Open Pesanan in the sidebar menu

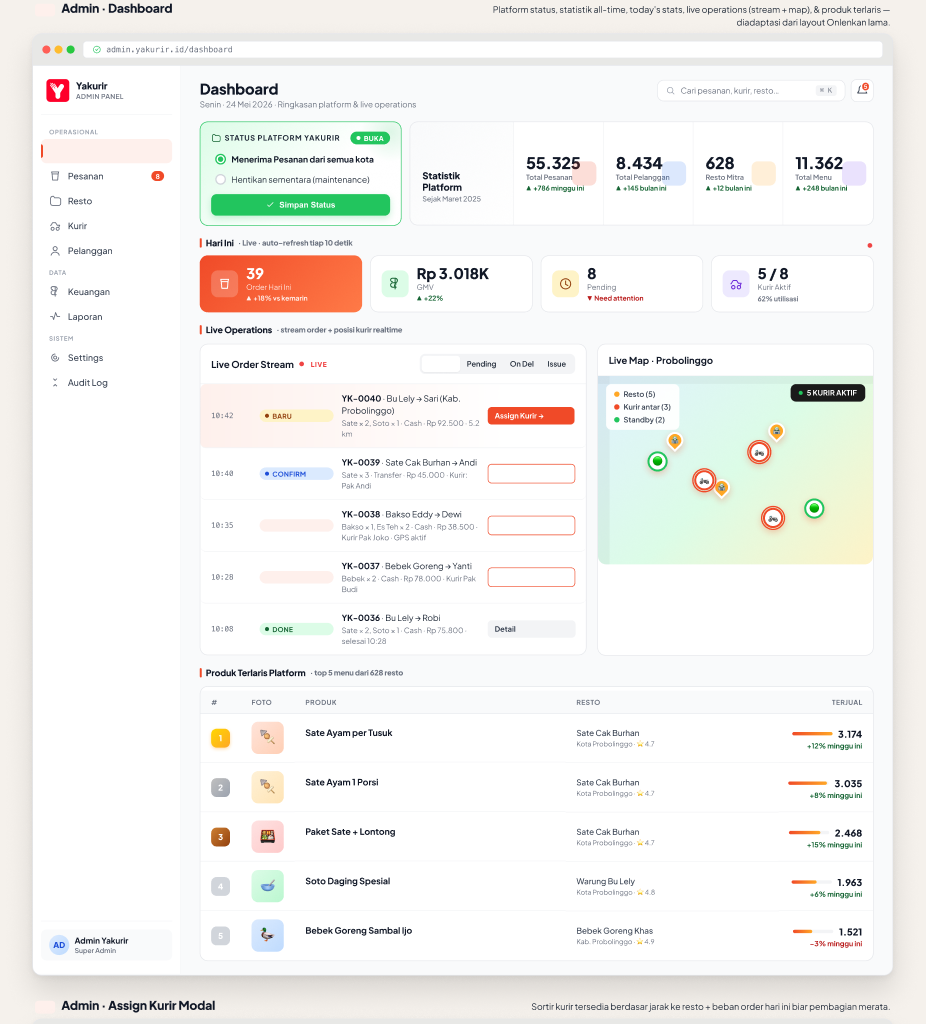coord(106,176)
